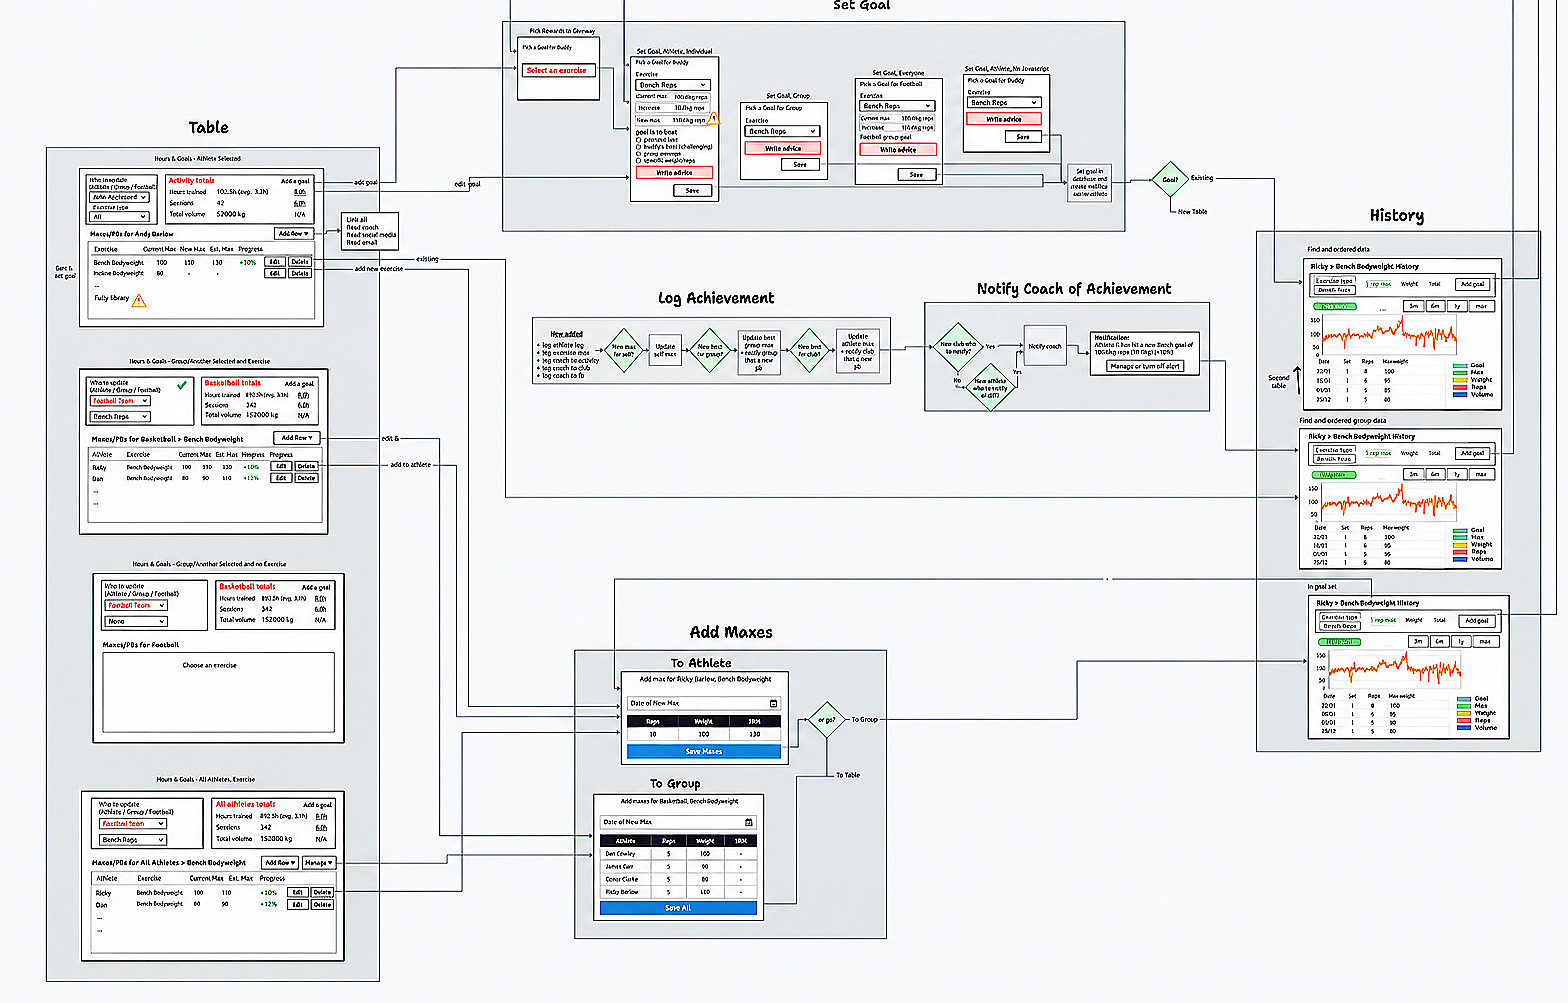Click 'Link all' in the Add Row menu

[x=357, y=219]
